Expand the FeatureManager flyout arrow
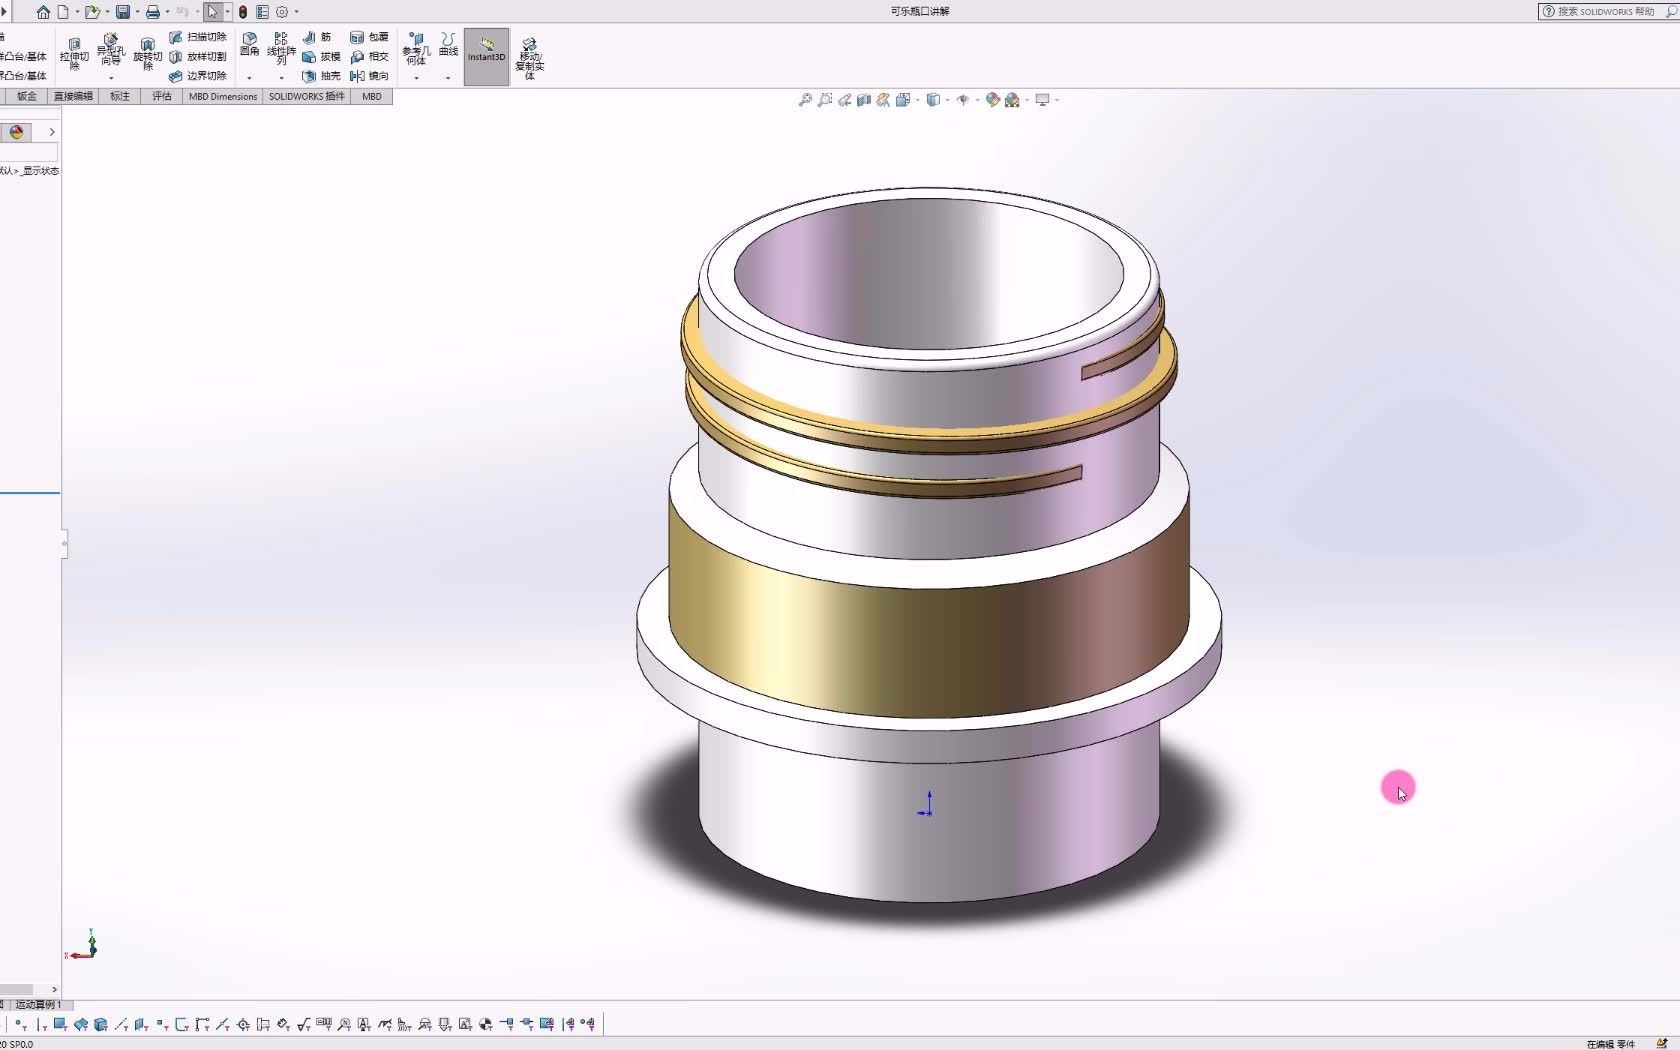The width and height of the screenshot is (1680, 1050). 51,131
